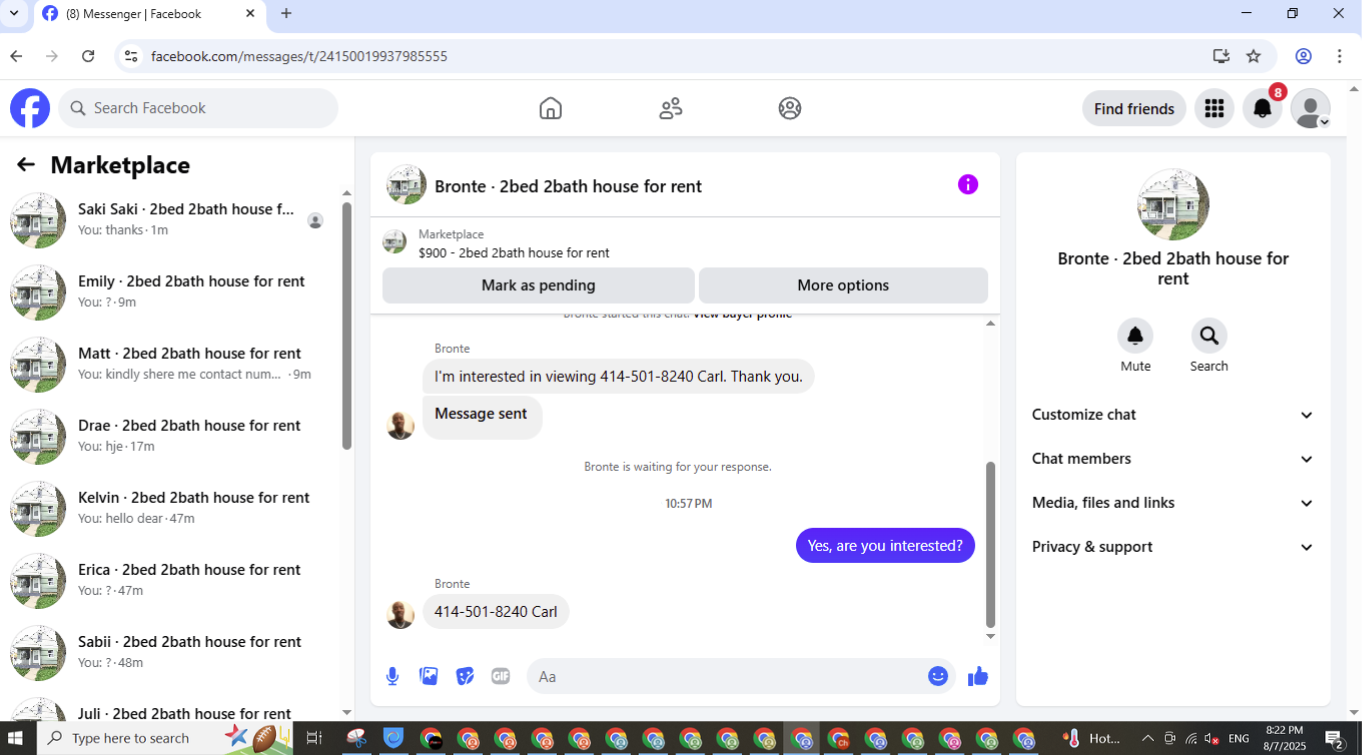Bookmark this tab with star icon
This screenshot has height=755, width=1363.
pos(1254,56)
